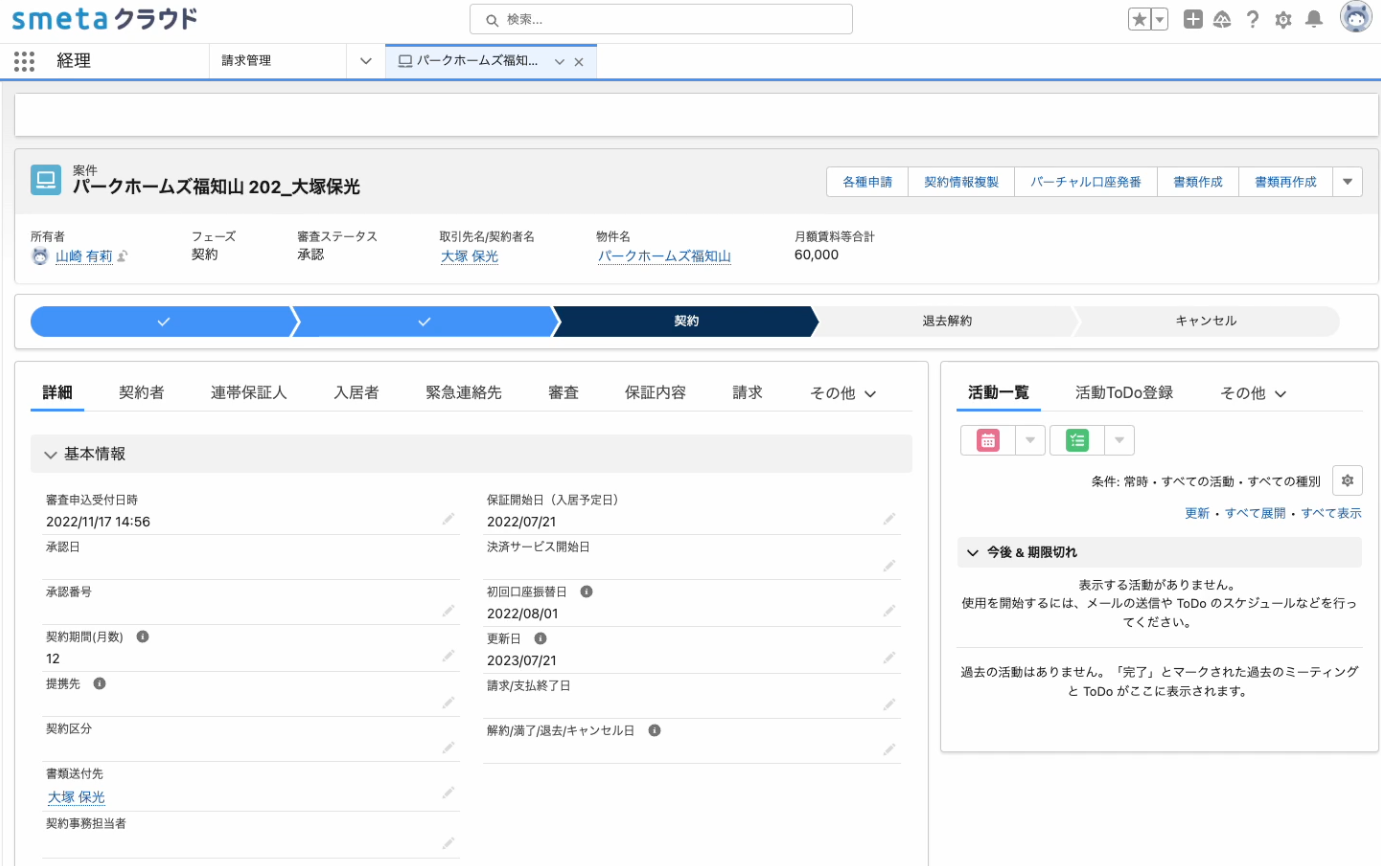The width and height of the screenshot is (1381, 866).
Task: Open the パークホームズ福知山 property link
Action: (664, 256)
